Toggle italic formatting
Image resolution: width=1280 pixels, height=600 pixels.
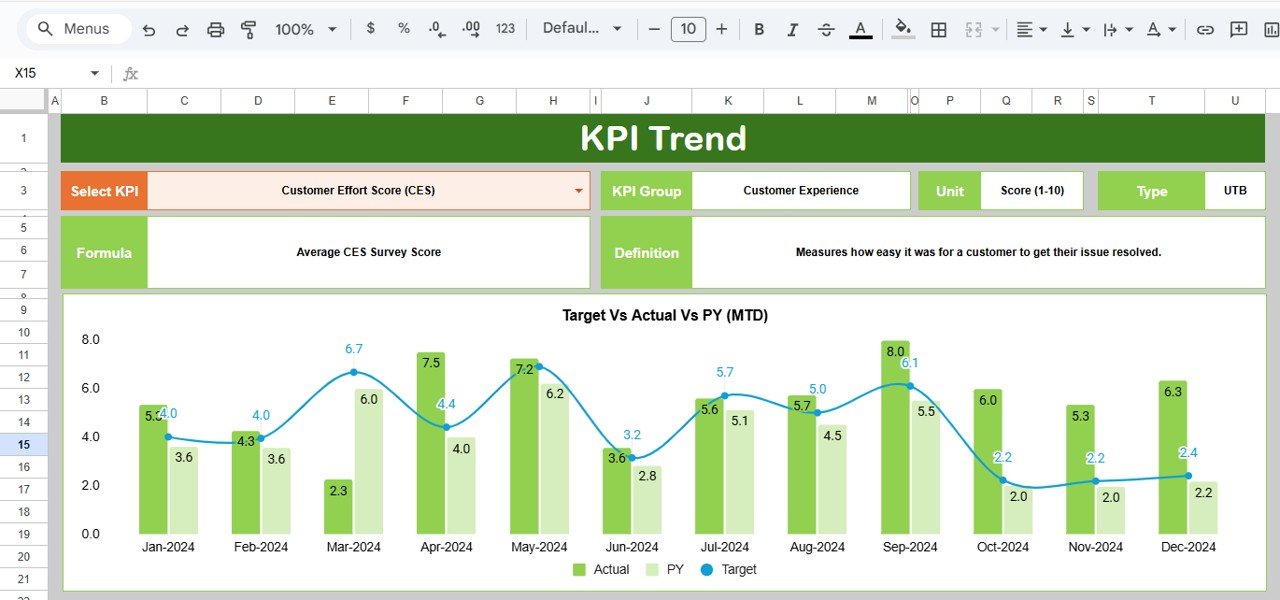tap(792, 29)
